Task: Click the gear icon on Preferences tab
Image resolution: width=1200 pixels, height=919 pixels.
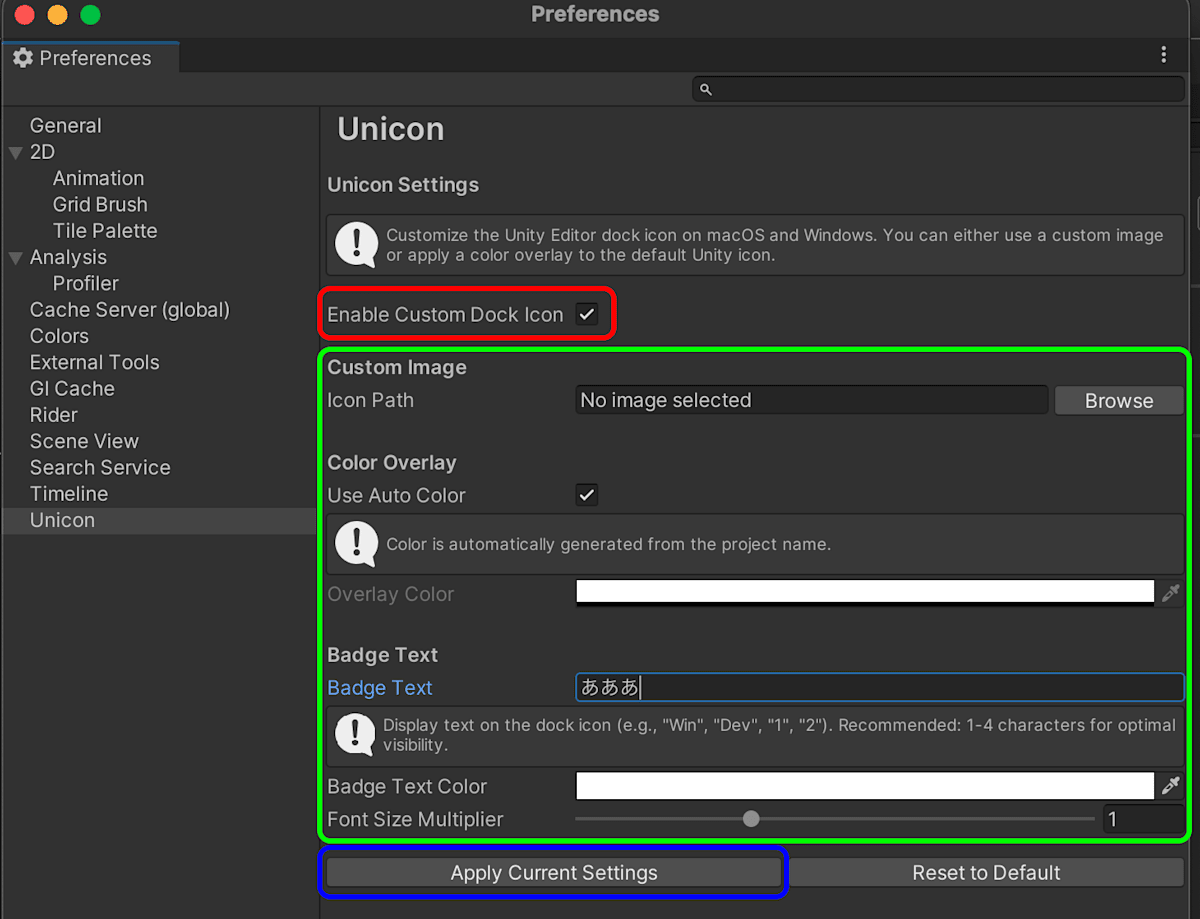Action: 23,58
